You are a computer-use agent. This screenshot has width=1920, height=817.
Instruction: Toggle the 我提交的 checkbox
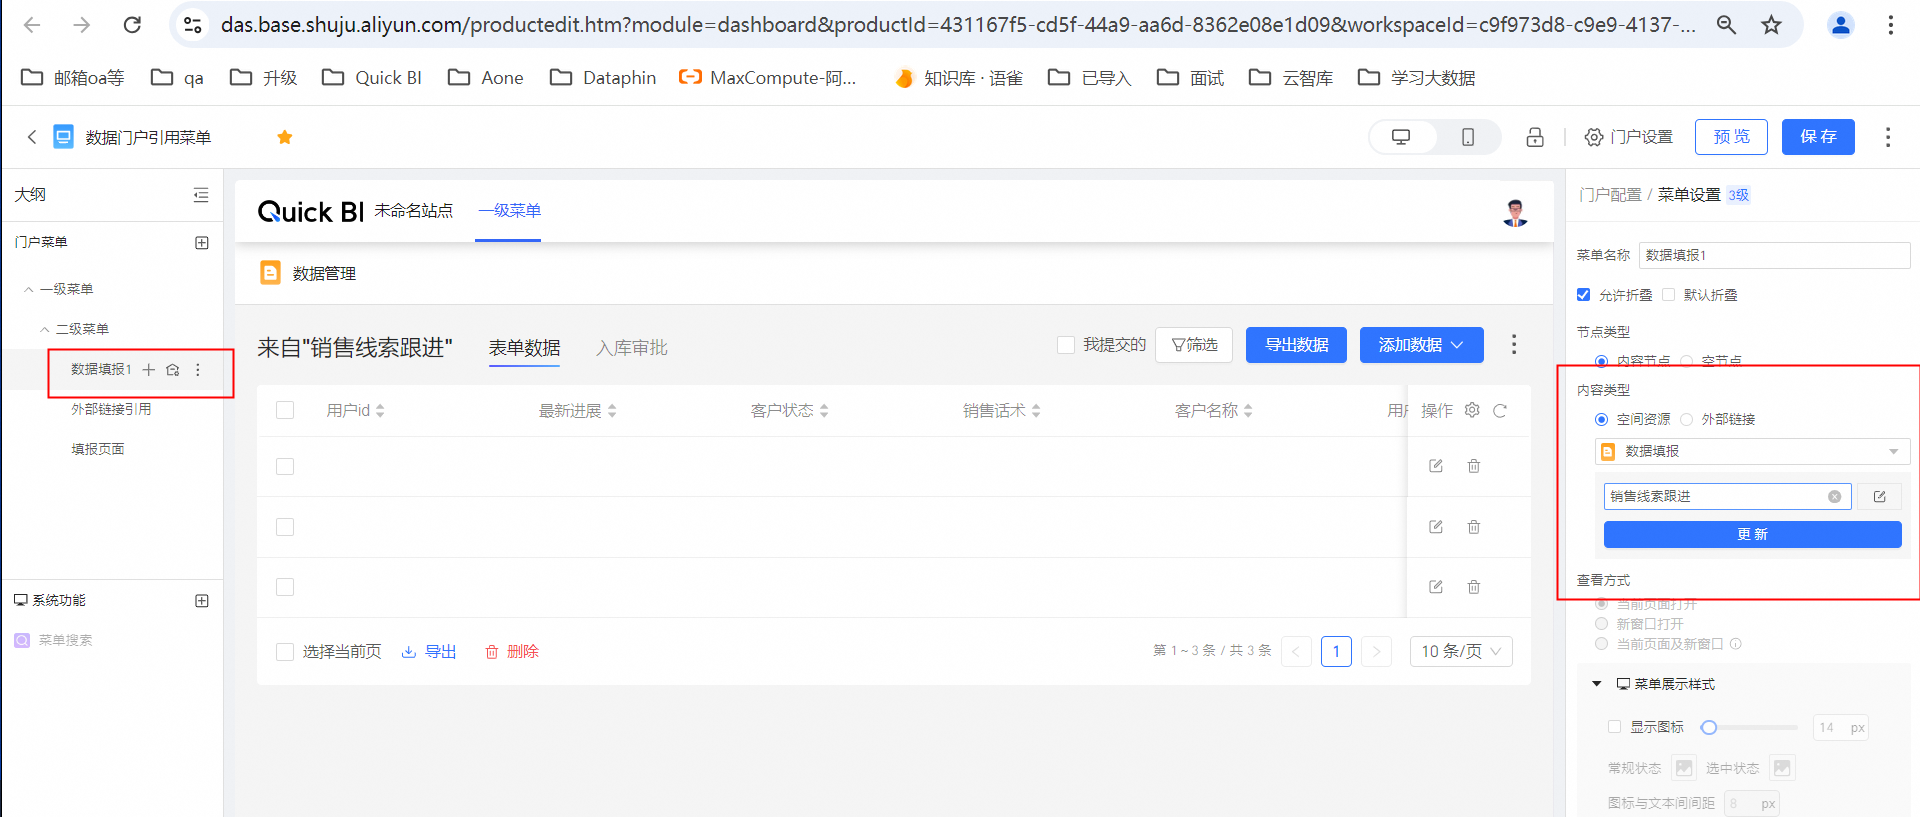pyautogui.click(x=1066, y=345)
